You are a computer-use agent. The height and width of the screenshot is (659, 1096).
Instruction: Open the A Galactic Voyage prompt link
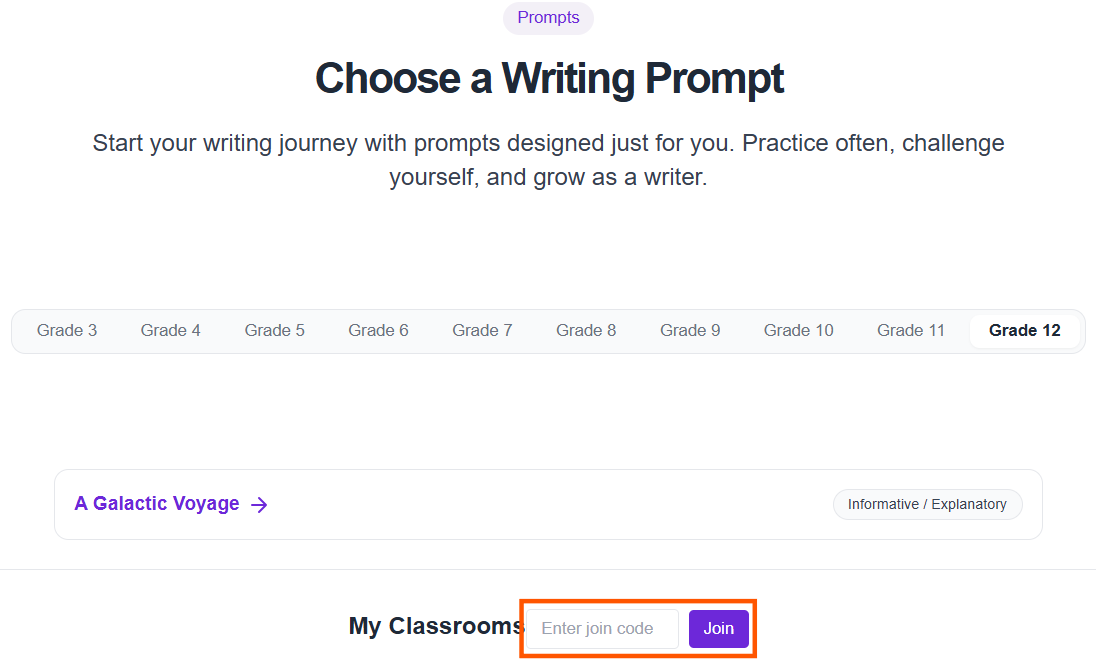(157, 504)
